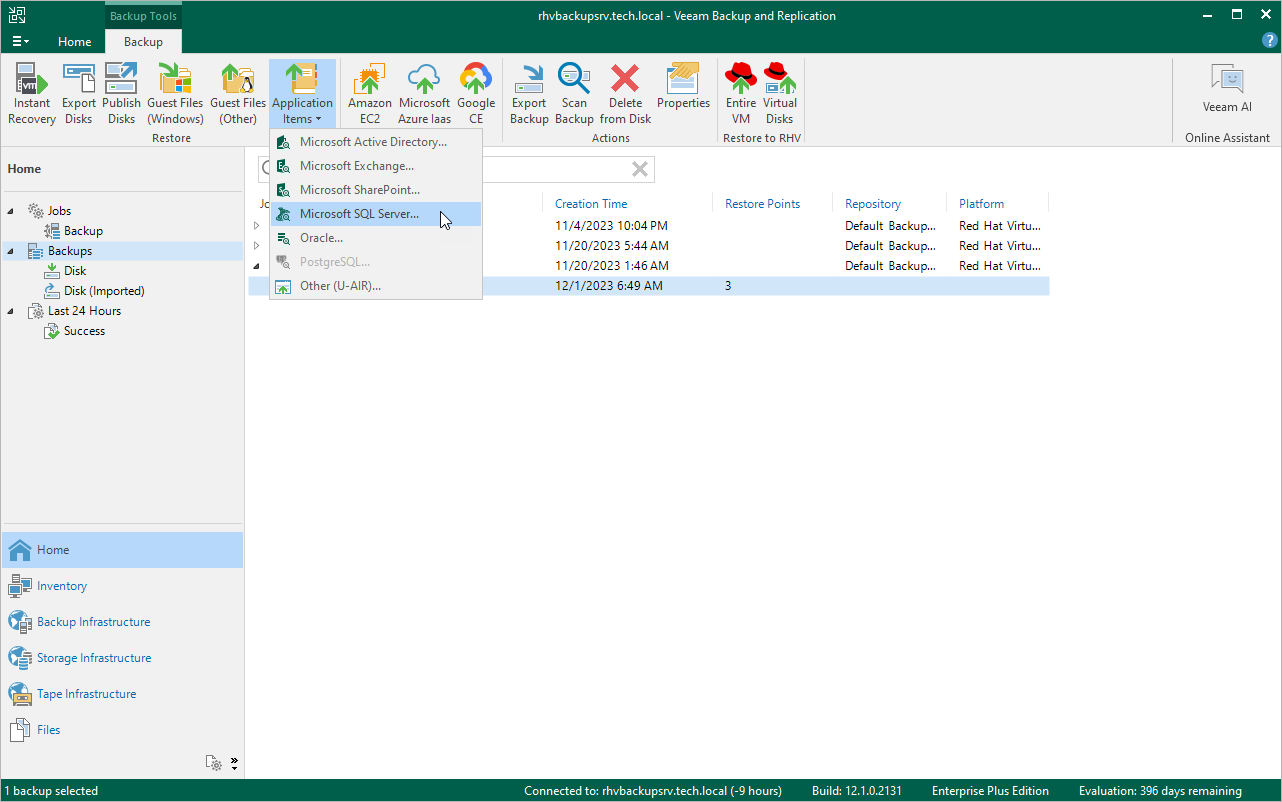This screenshot has height=802, width=1282.
Task: Open Disk (Imported) node
Action: click(104, 291)
